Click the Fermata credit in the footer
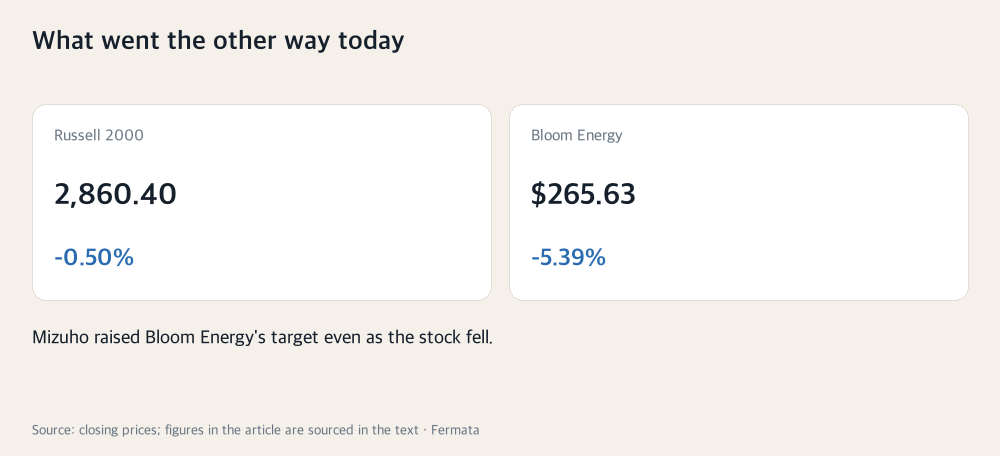The width and height of the screenshot is (1000, 456). (455, 430)
